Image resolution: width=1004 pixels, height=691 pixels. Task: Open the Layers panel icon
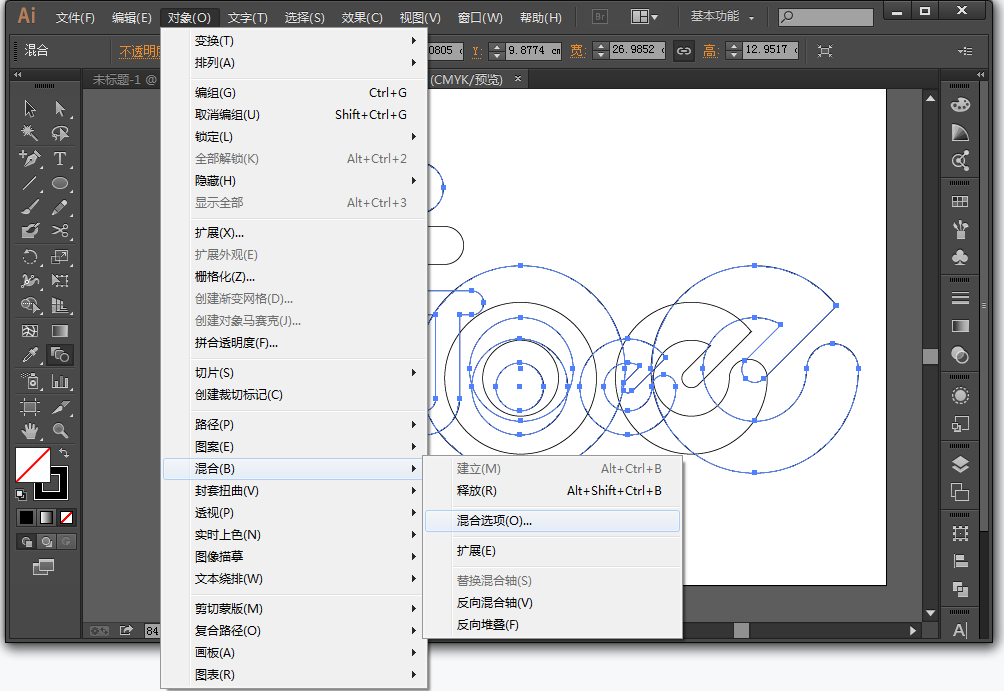coord(960,464)
